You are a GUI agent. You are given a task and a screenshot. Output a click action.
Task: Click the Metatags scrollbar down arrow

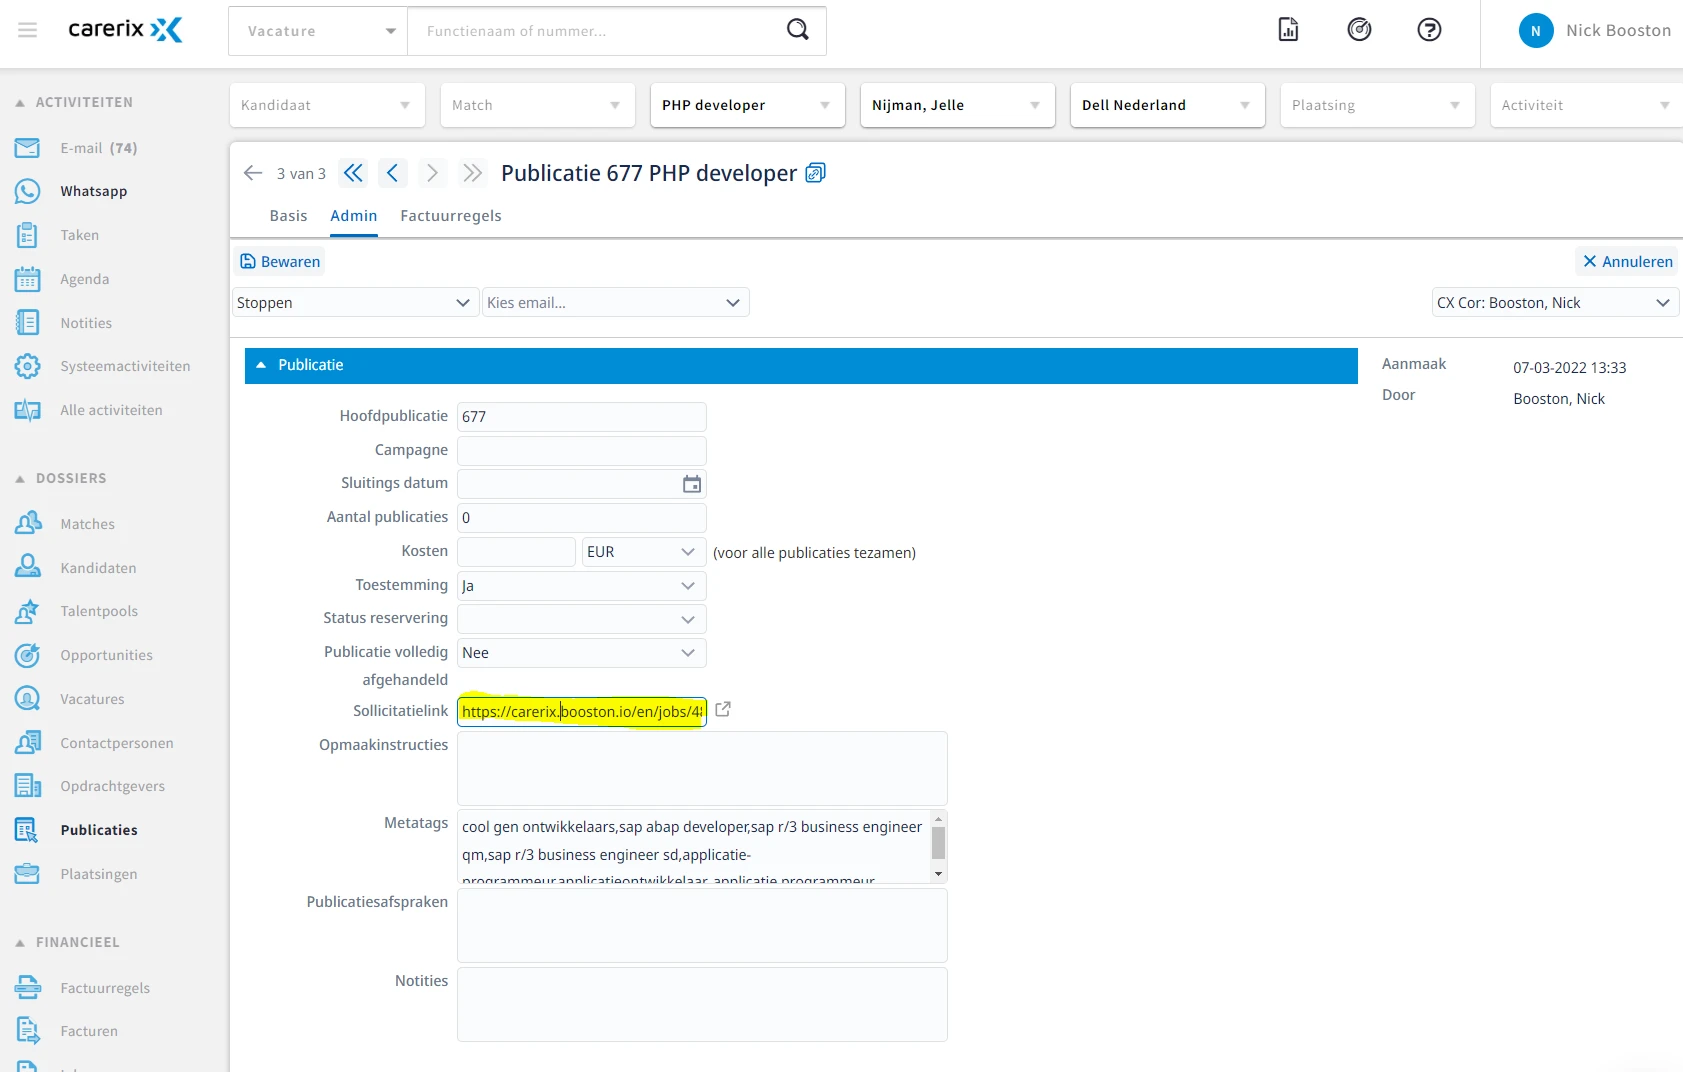pyautogui.click(x=938, y=874)
